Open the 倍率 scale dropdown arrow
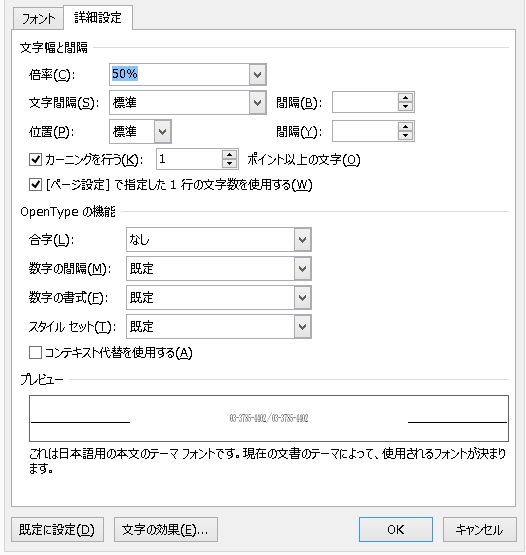 (257, 74)
